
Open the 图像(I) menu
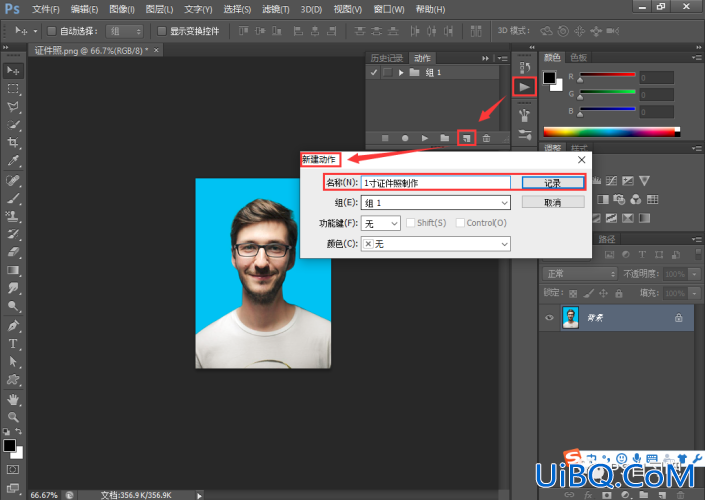click(x=122, y=9)
